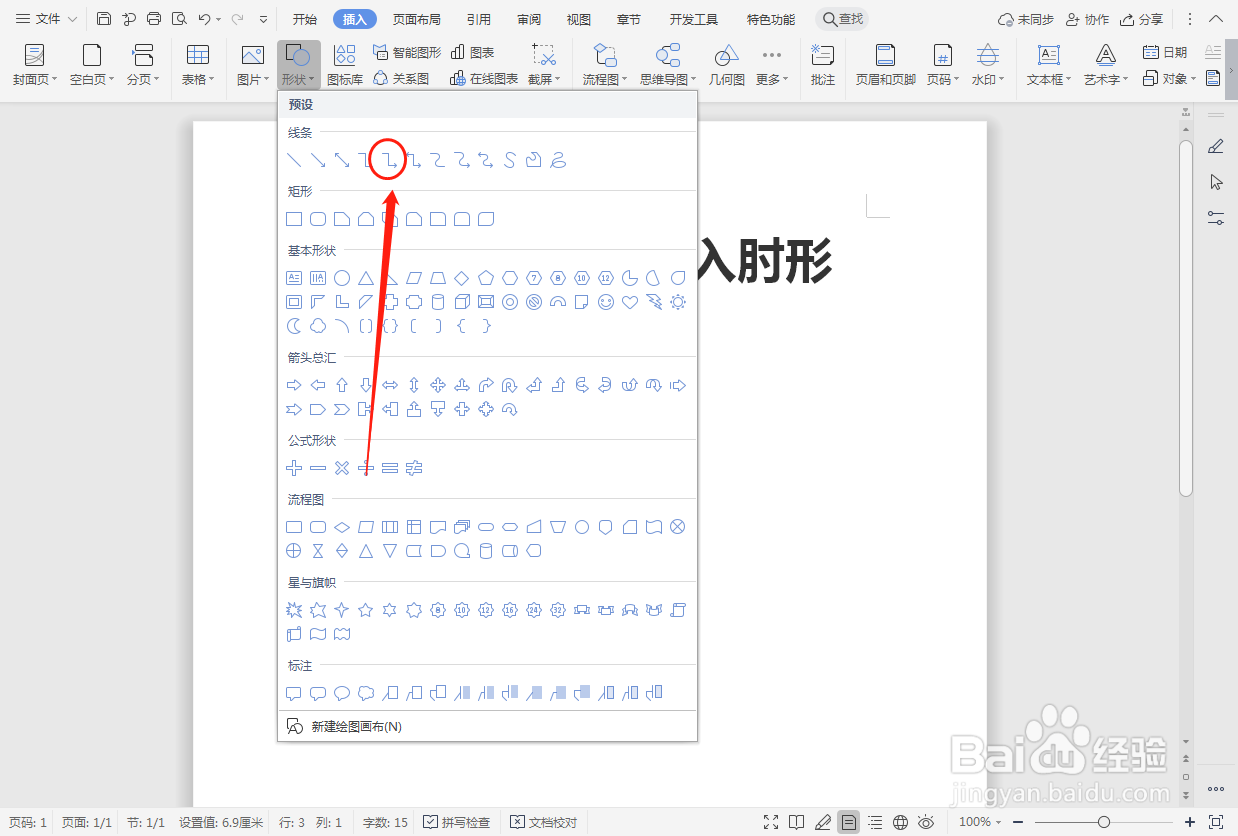The image size is (1238, 836).
Task: Select the sun basic shape
Action: pyautogui.click(x=678, y=302)
